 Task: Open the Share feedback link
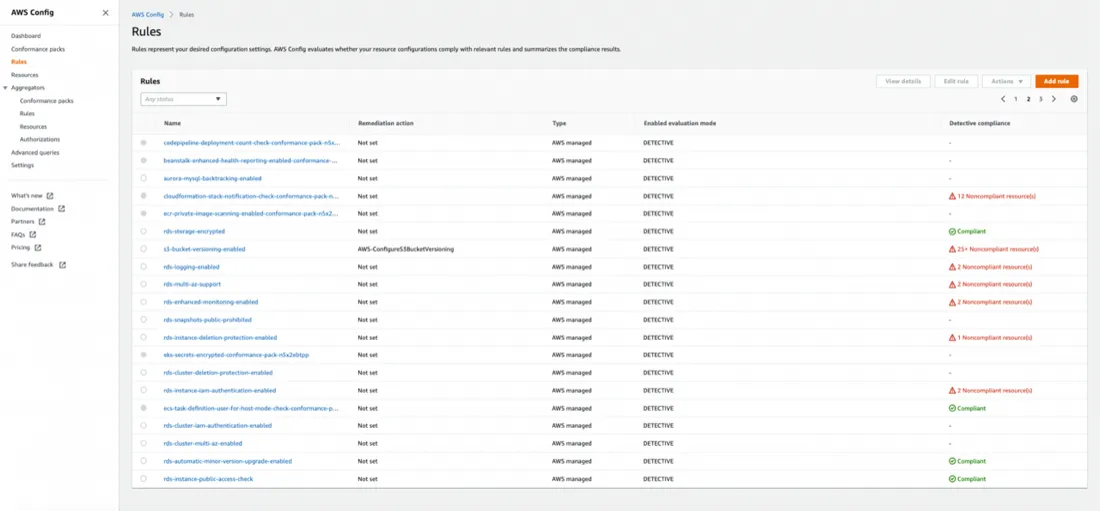[32, 265]
